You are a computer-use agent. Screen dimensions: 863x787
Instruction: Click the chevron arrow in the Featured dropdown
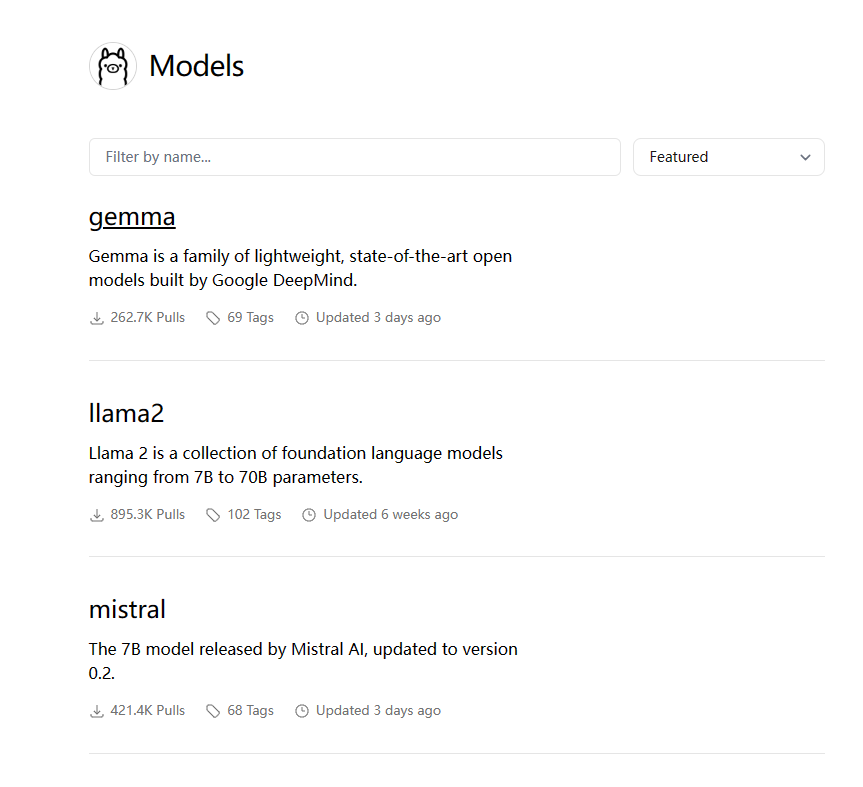coord(805,157)
